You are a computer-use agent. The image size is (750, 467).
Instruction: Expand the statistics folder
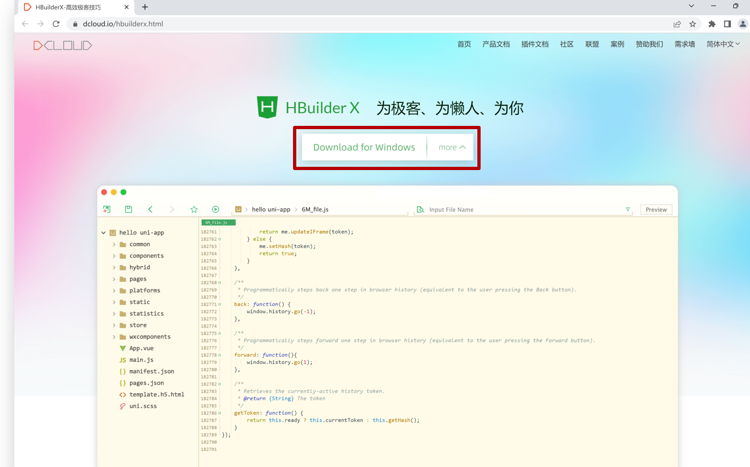(x=114, y=313)
